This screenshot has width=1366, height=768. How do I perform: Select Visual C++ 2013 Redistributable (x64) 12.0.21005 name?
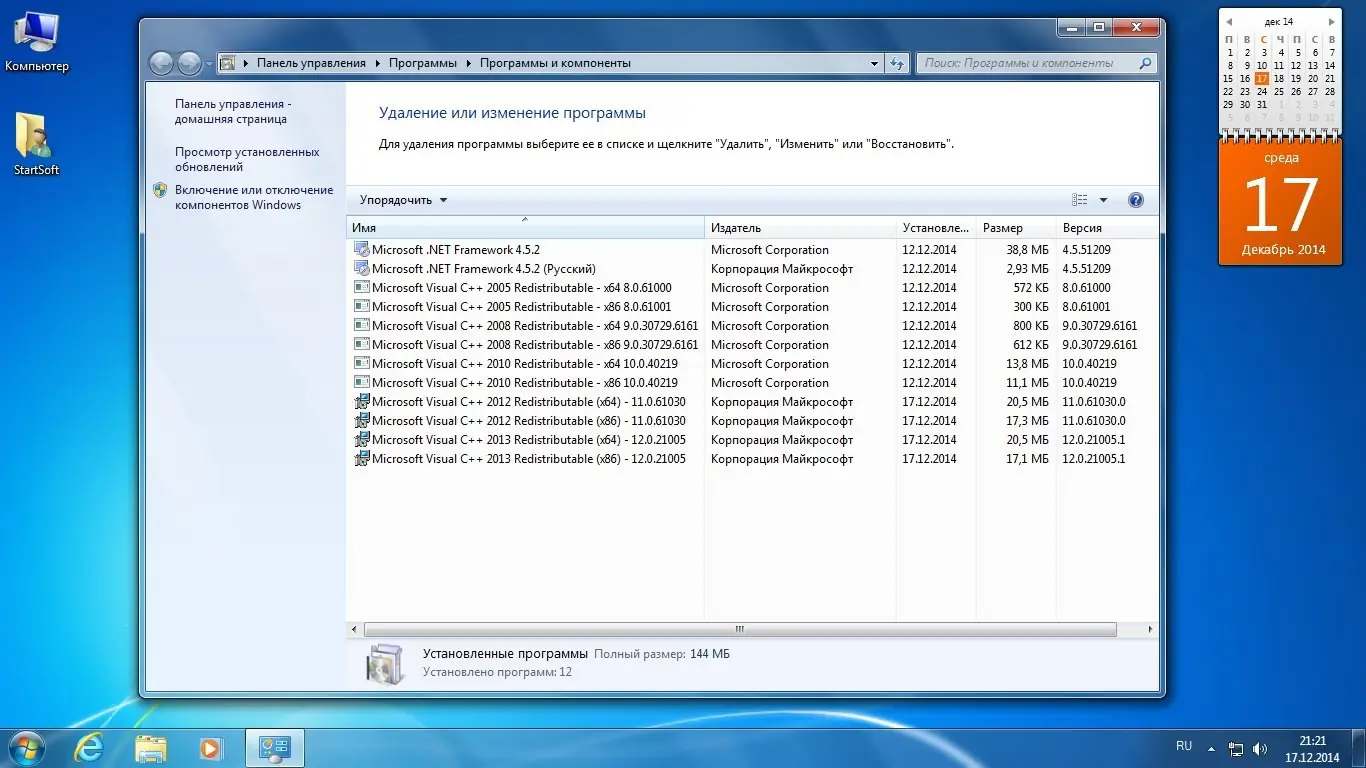(x=529, y=440)
